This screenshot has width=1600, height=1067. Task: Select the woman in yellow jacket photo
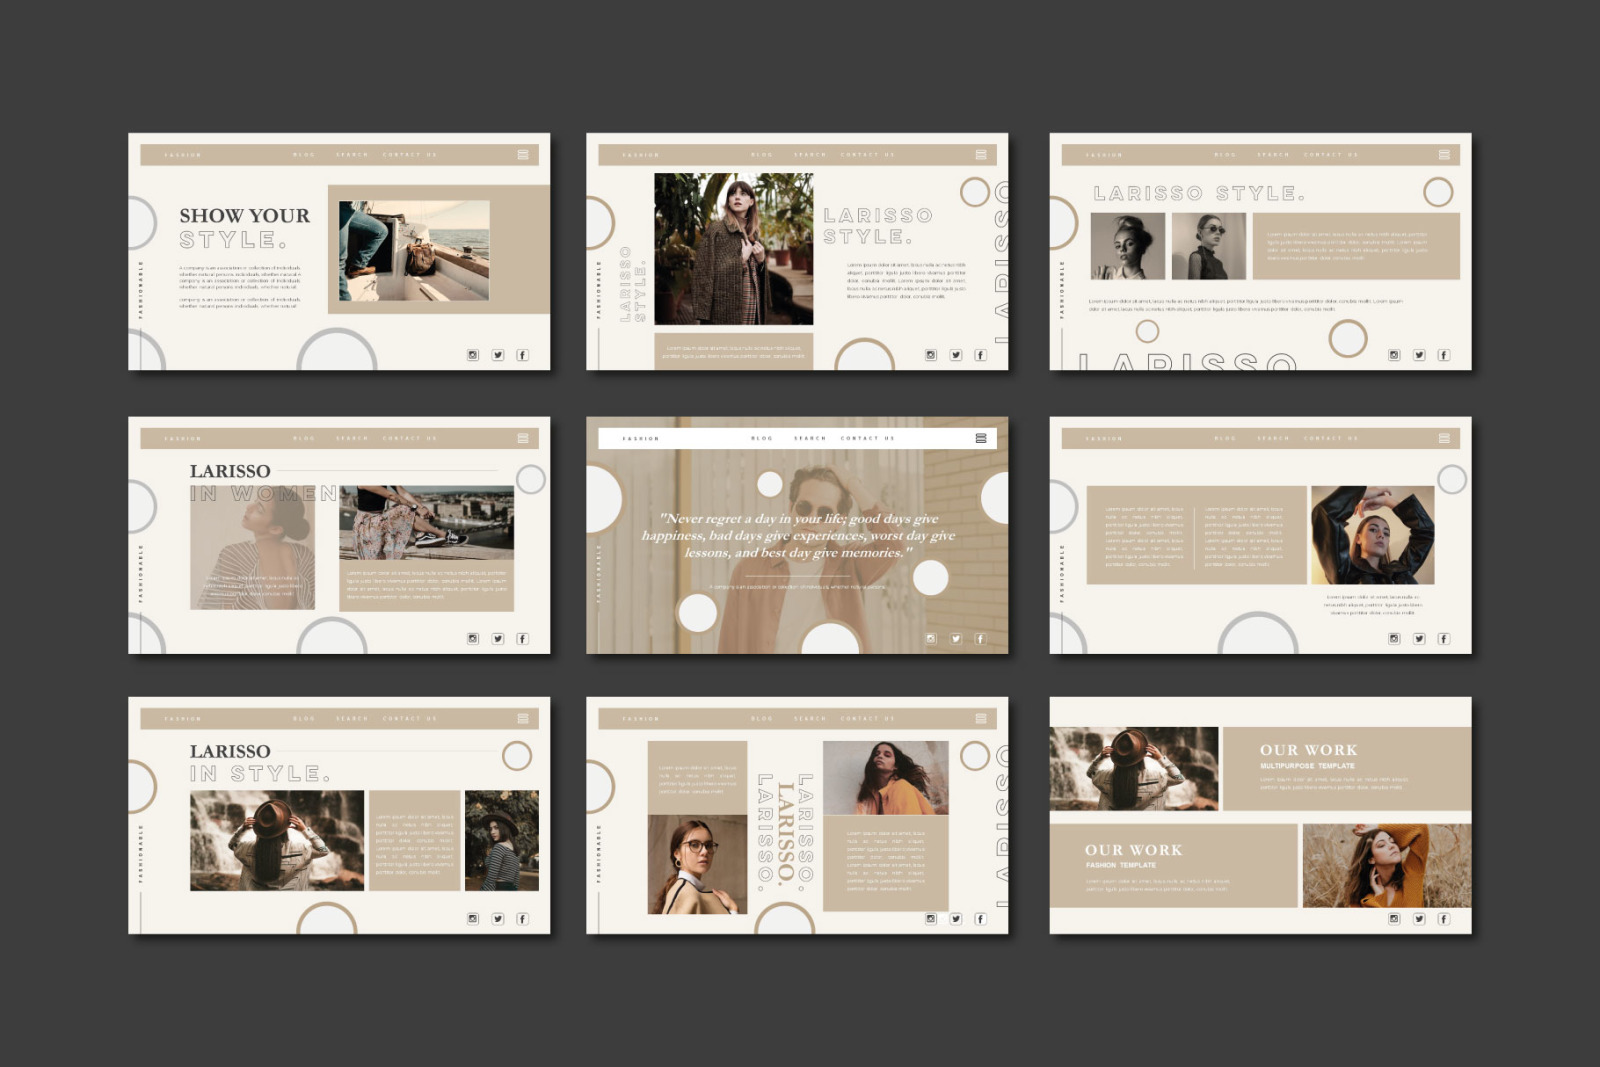[885, 778]
